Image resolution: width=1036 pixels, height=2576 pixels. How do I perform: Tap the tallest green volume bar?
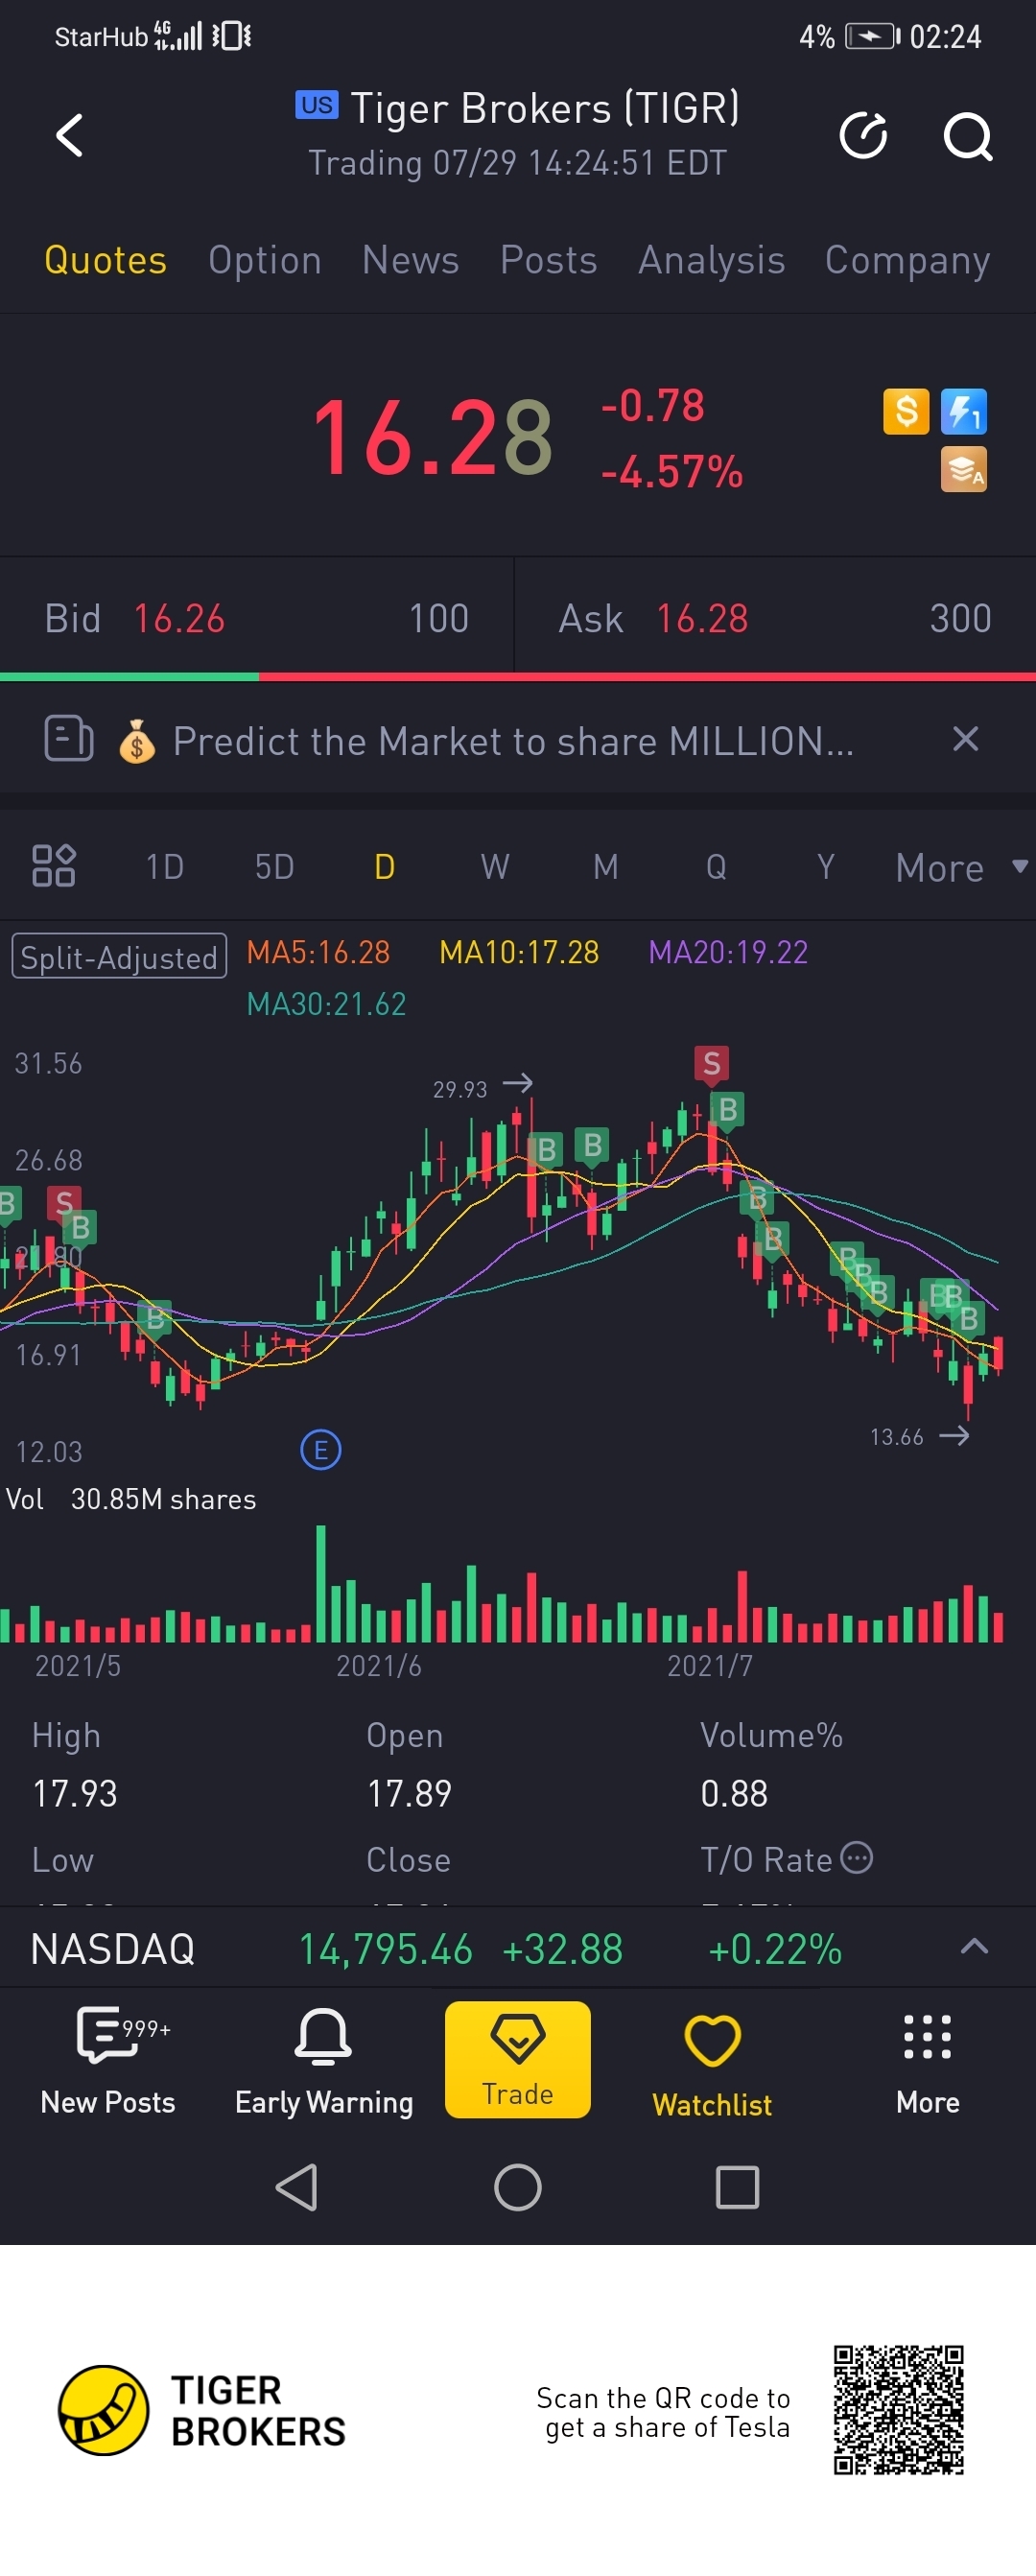pyautogui.click(x=321, y=1583)
